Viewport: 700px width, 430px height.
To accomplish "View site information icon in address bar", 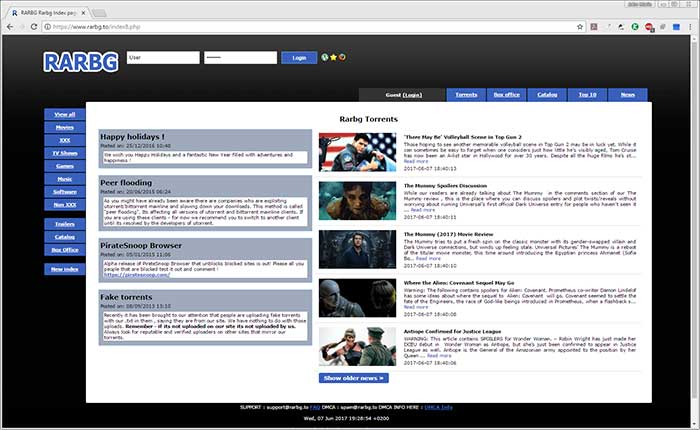I will click(x=48, y=27).
